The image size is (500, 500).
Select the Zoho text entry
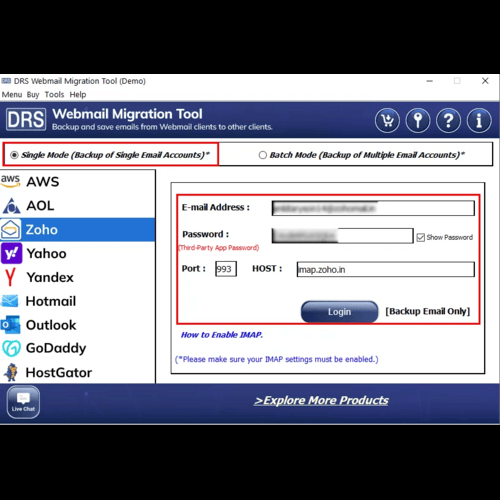point(42,230)
